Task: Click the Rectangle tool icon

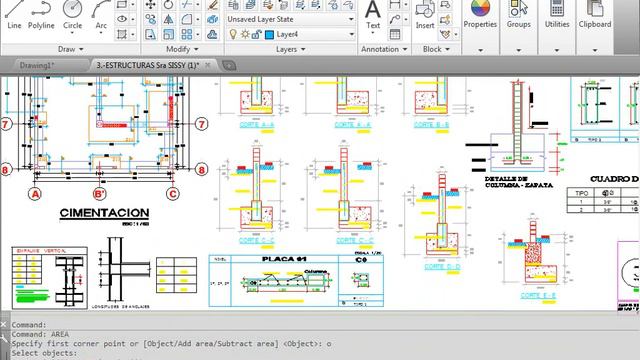Action: click(x=122, y=4)
